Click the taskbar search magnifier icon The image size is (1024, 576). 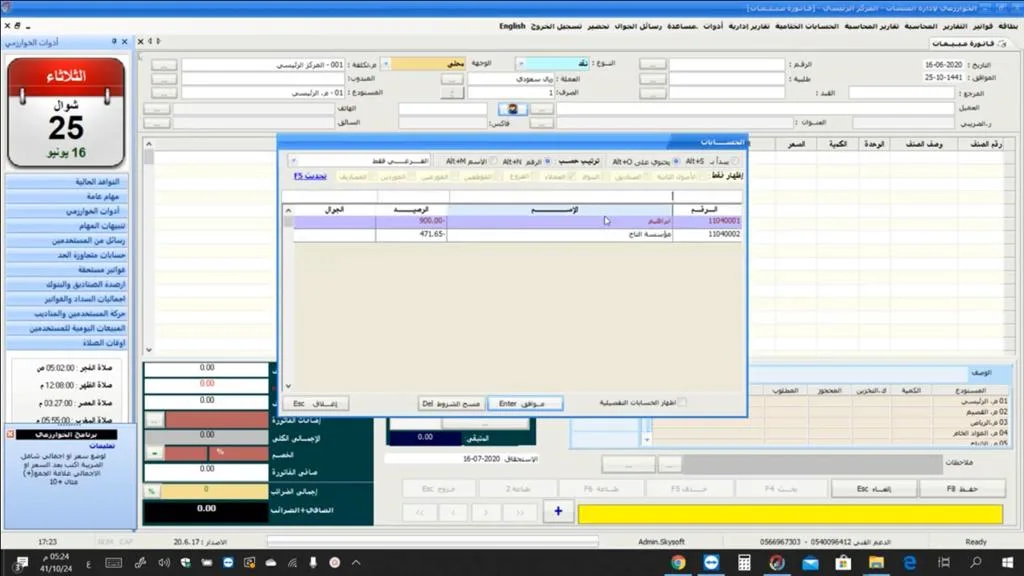[x=976, y=562]
